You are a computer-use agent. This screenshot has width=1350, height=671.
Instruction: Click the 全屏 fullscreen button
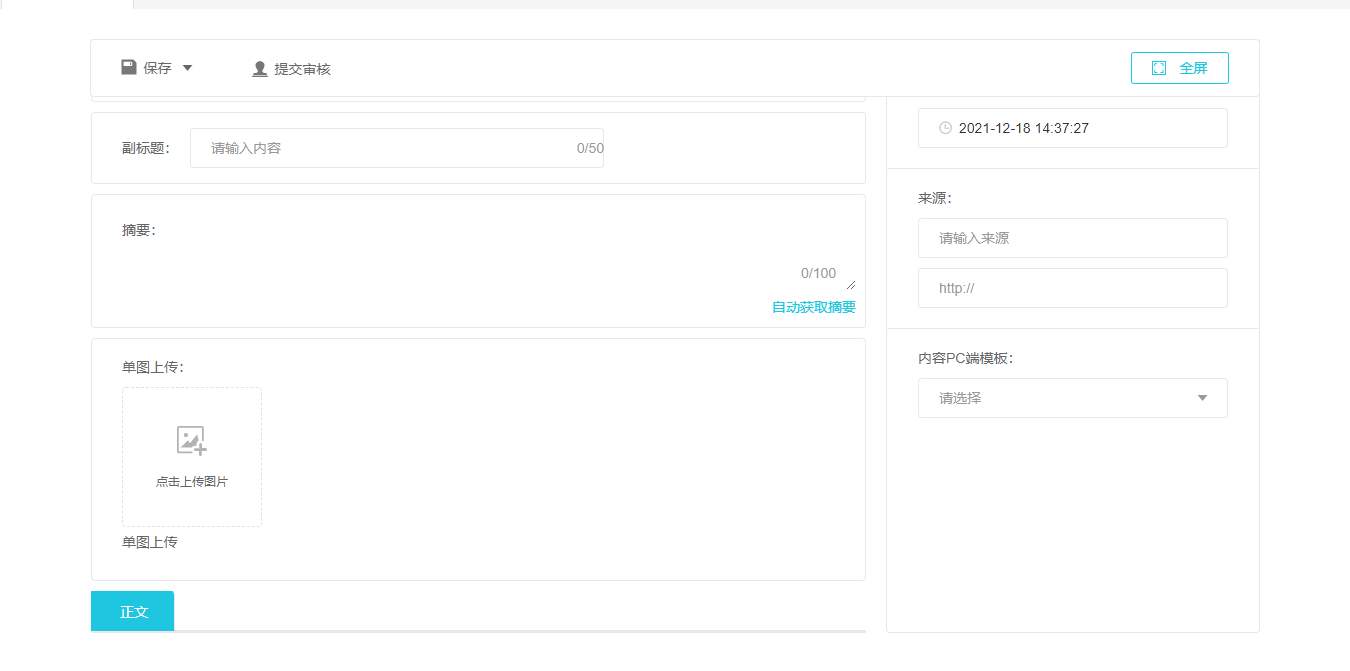1180,68
